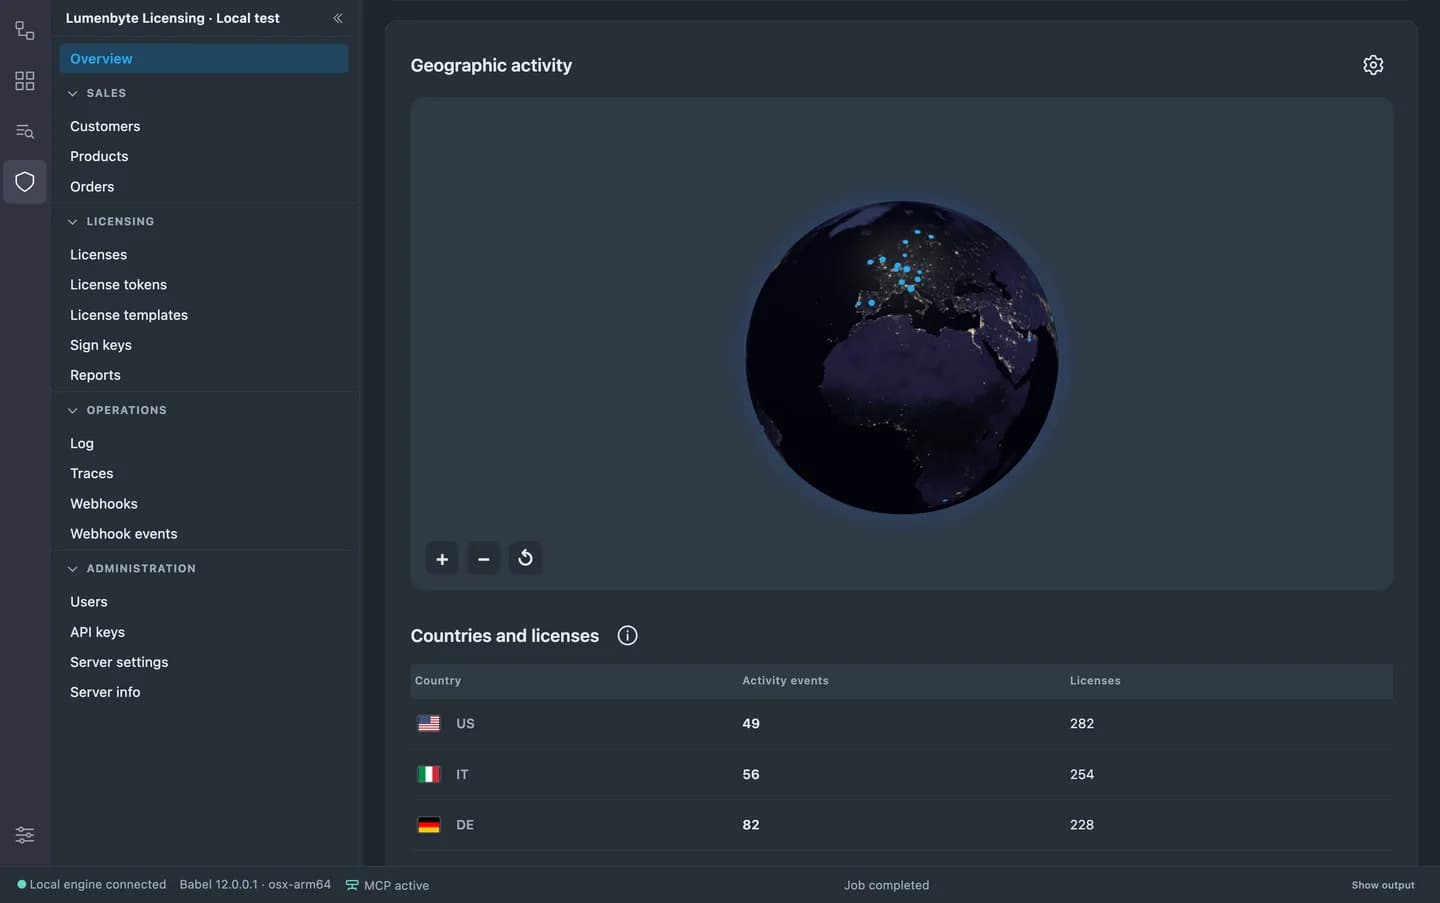Zoom out the globe with minus button
Screen dimensions: 1440x903
click(484, 558)
